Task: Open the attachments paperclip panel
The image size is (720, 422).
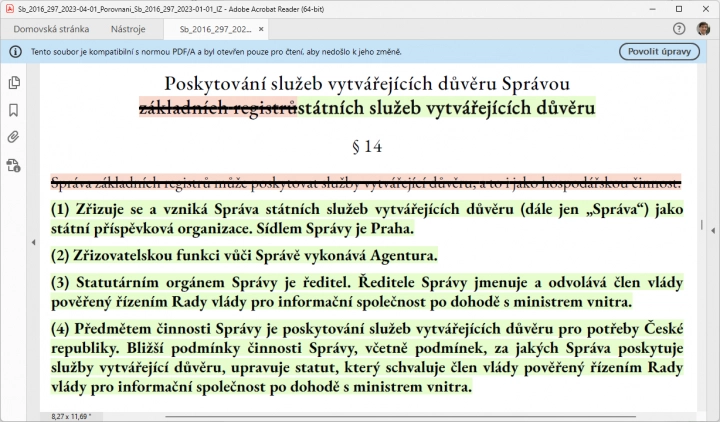Action: coord(14,137)
